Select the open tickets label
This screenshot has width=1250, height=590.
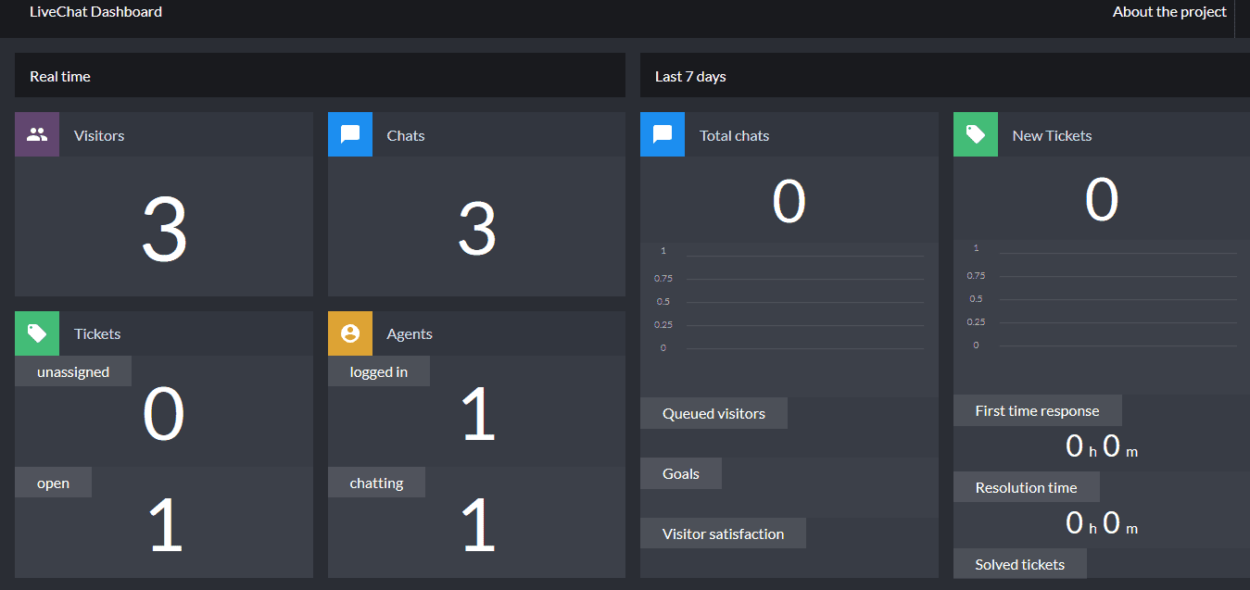pos(53,483)
